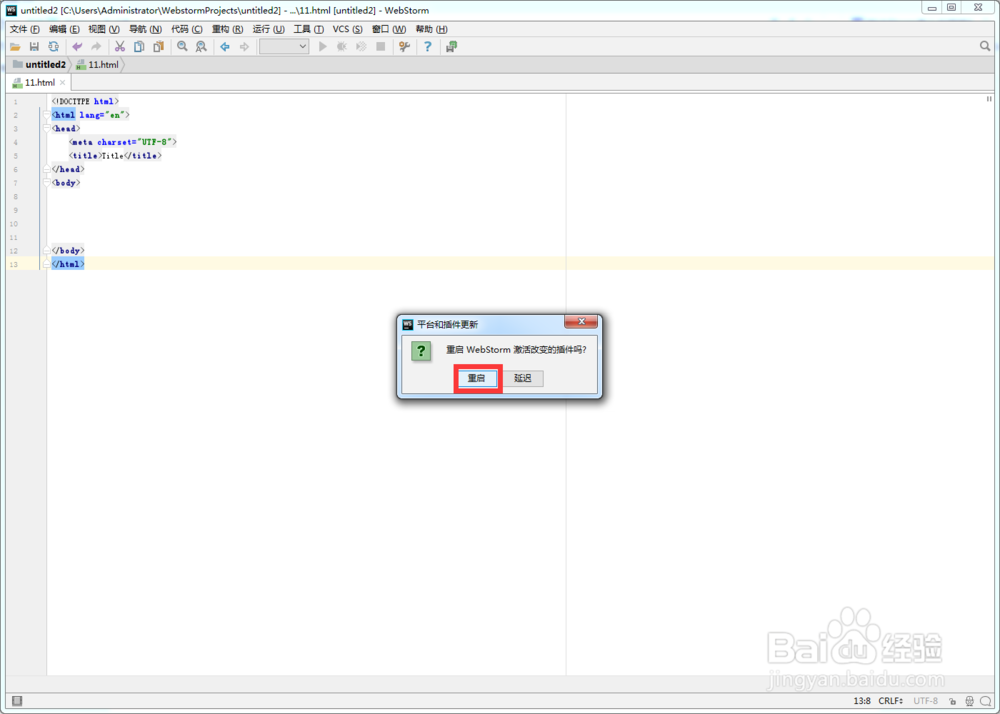Viewport: 1000px width, 714px height.
Task: Open Find using the magnifier icon
Action: coord(181,46)
